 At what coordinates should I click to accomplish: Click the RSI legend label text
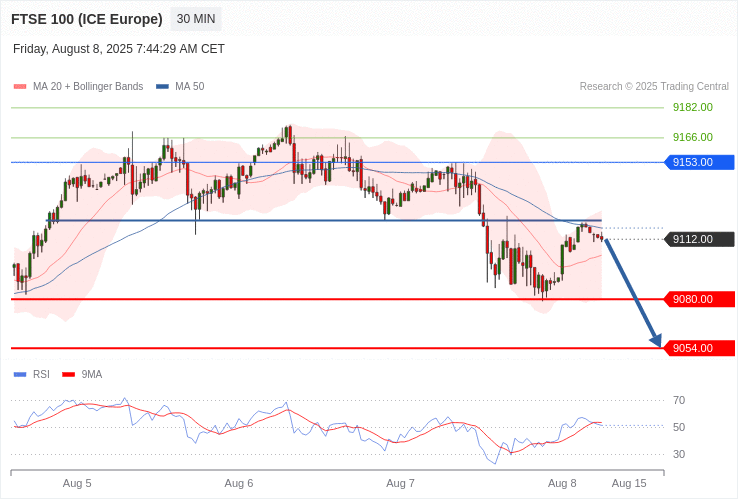41,375
